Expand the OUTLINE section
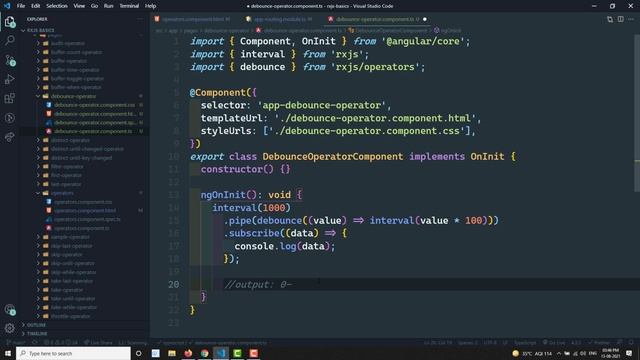Viewport: 640px width, 360px height. point(36,325)
